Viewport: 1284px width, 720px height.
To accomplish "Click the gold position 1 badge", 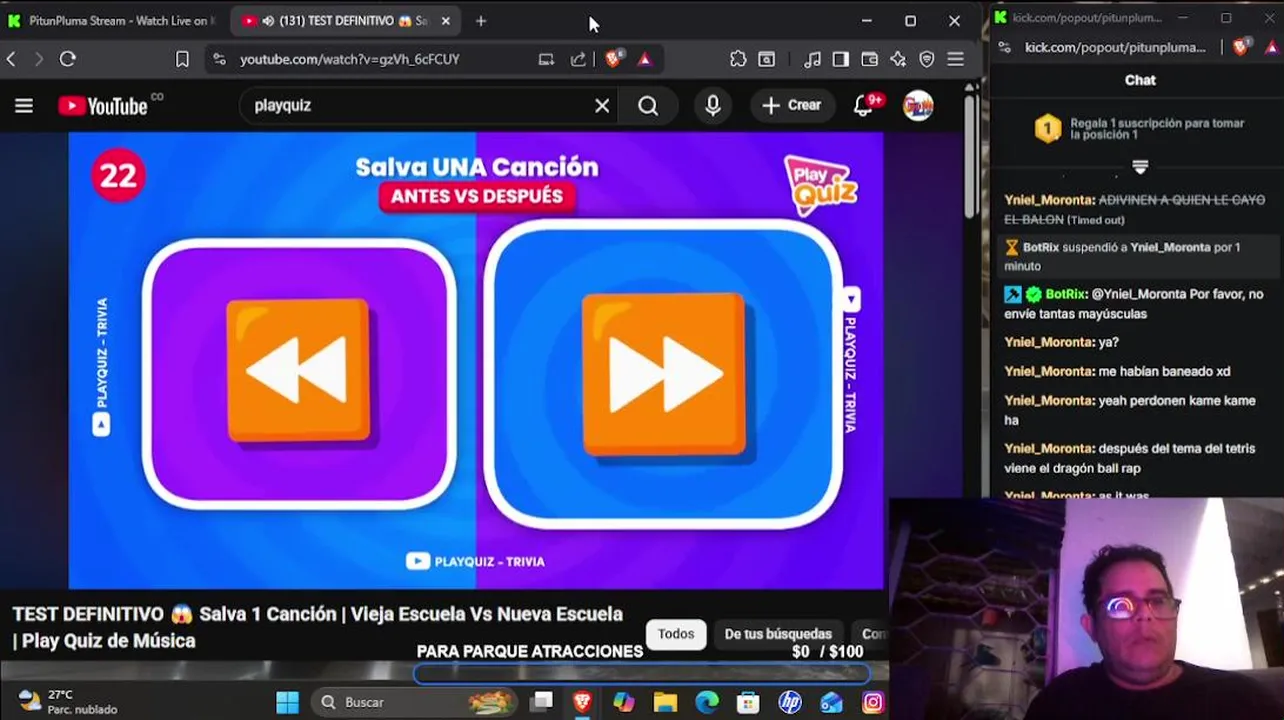I will tap(1047, 128).
